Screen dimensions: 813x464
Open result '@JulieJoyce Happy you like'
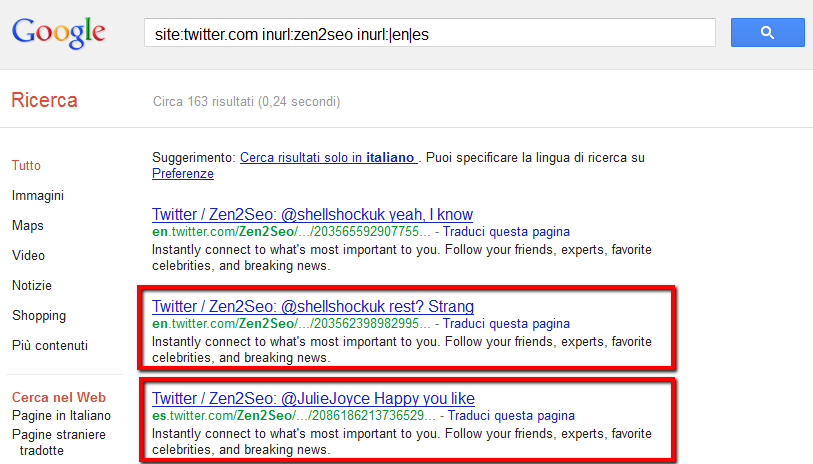[x=313, y=399]
